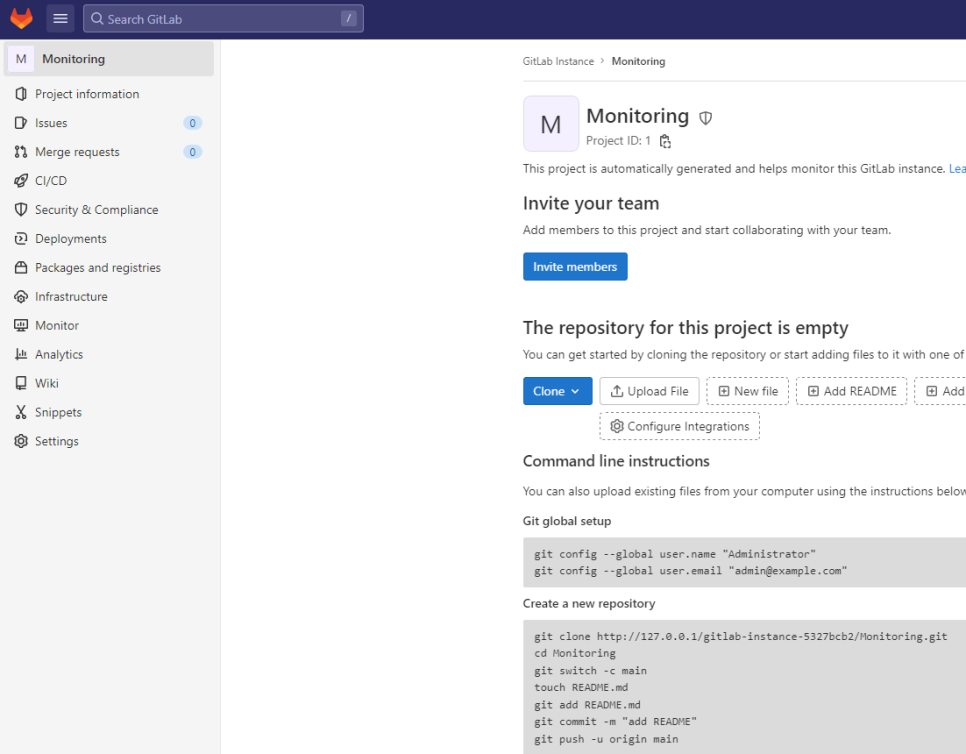
Task: Click the Analytics chart icon
Action: coord(21,354)
